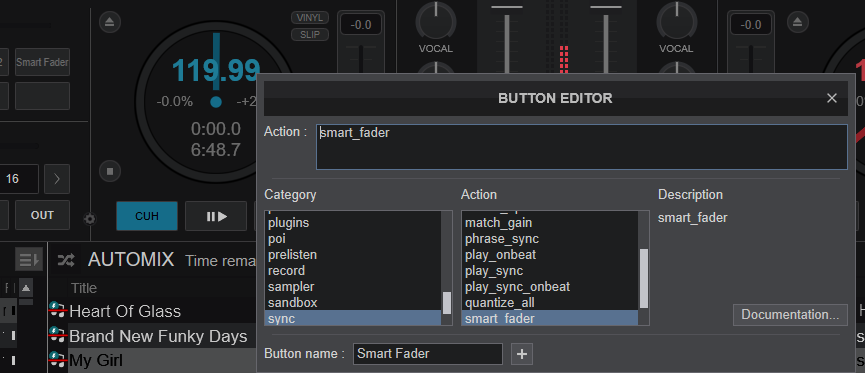Activate the CUH cue button
This screenshot has width=865, height=373.
tap(147, 216)
